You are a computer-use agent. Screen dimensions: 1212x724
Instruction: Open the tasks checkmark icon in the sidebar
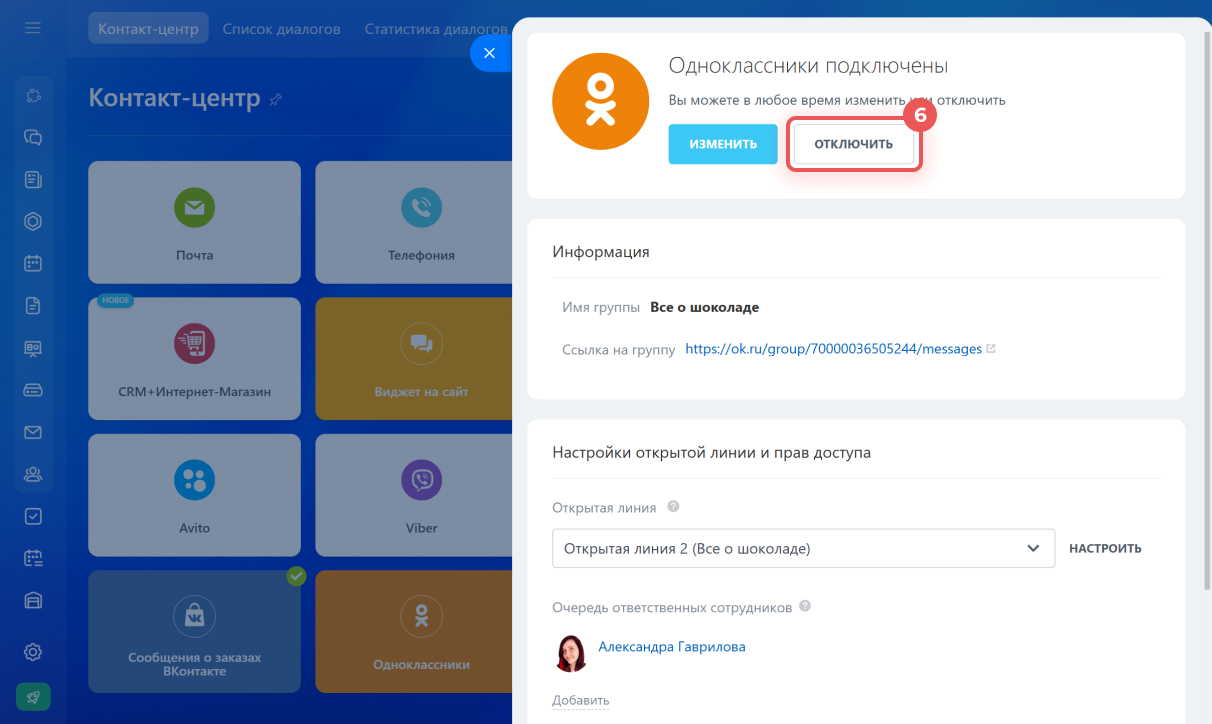pos(33,516)
